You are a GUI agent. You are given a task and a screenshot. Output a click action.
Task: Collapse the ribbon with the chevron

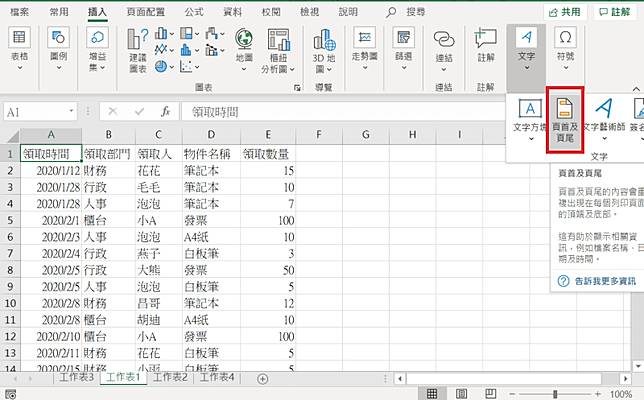tap(636, 89)
